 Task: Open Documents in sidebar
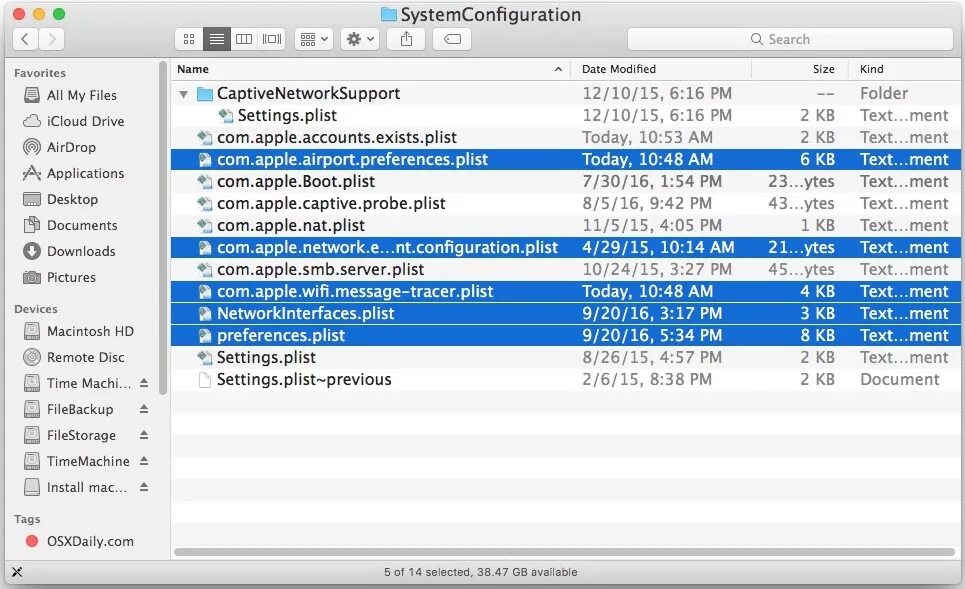point(82,225)
